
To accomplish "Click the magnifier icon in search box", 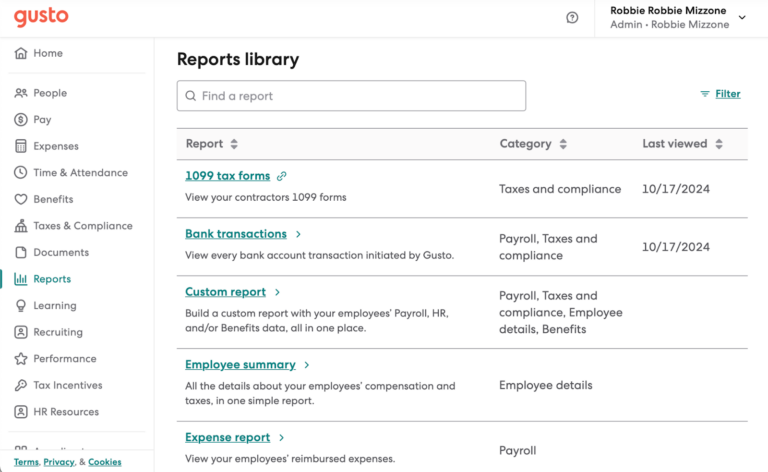I will pyautogui.click(x=191, y=96).
